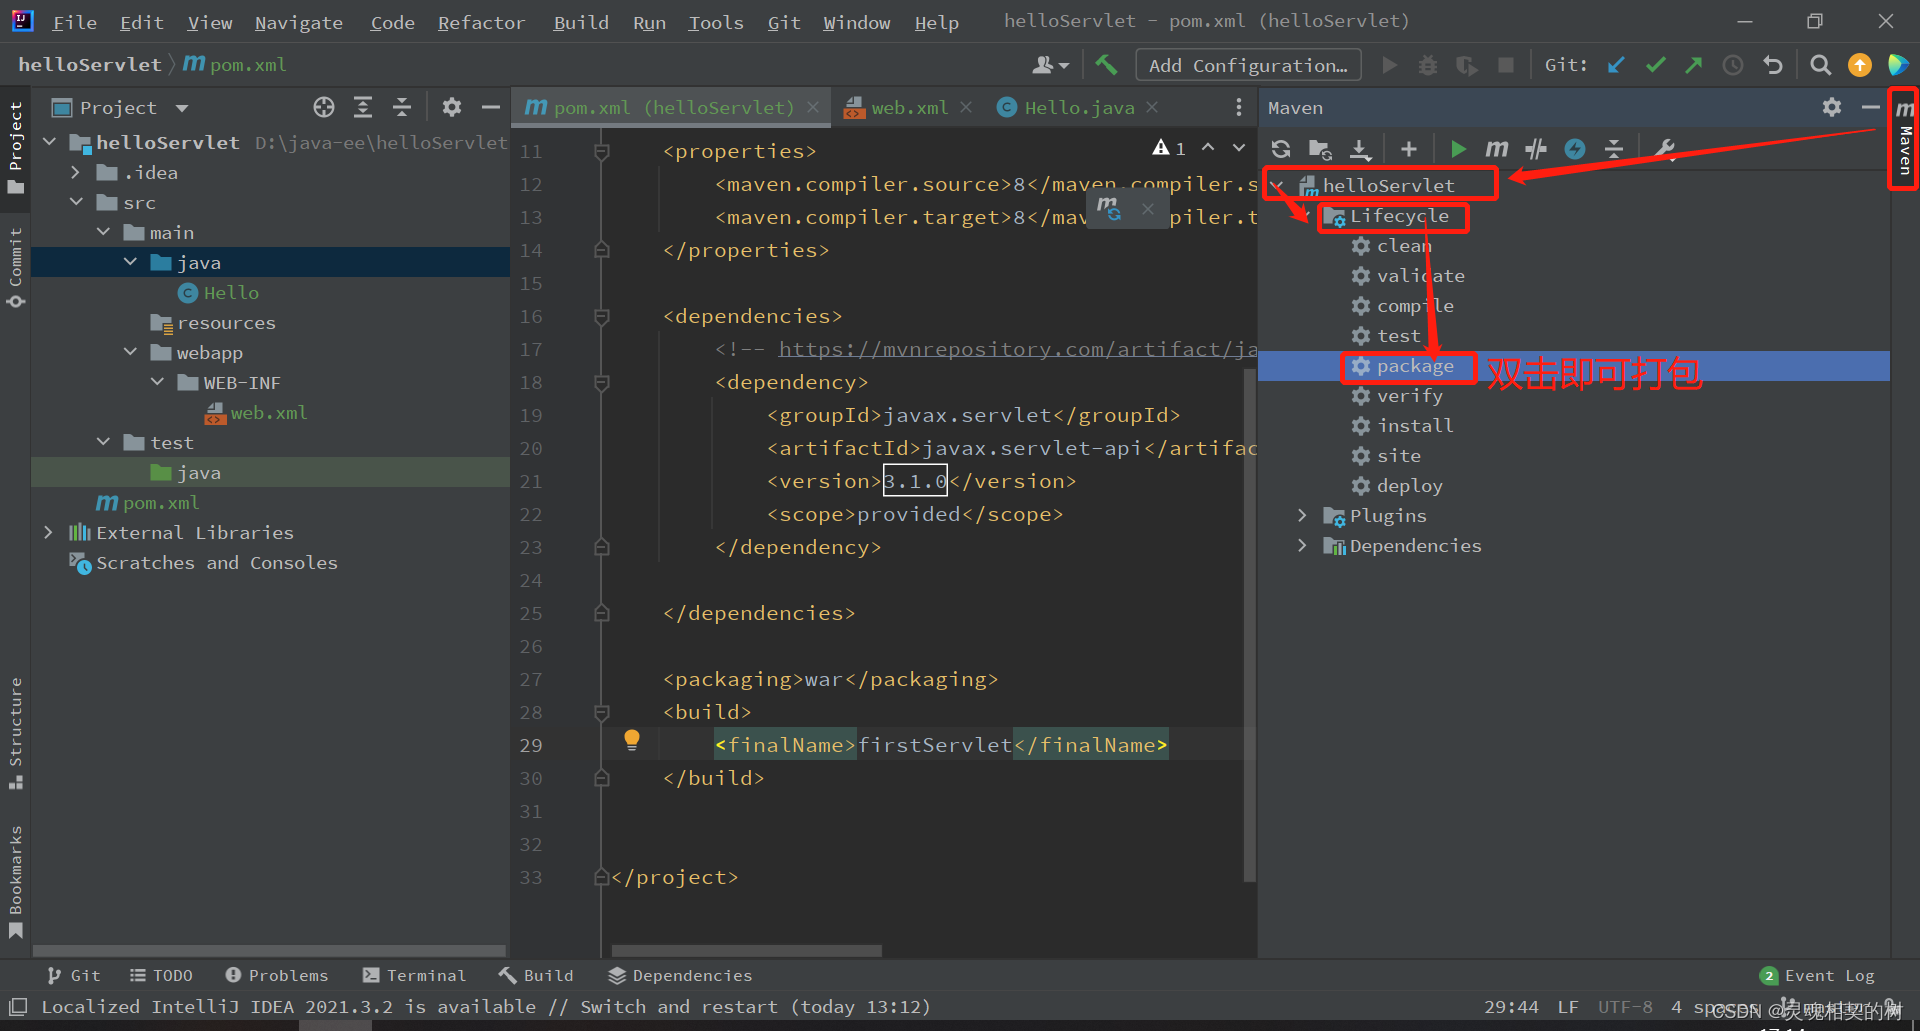This screenshot has height=1031, width=1920.
Task: Toggle Maven Skip Tests mode
Action: 1536,149
